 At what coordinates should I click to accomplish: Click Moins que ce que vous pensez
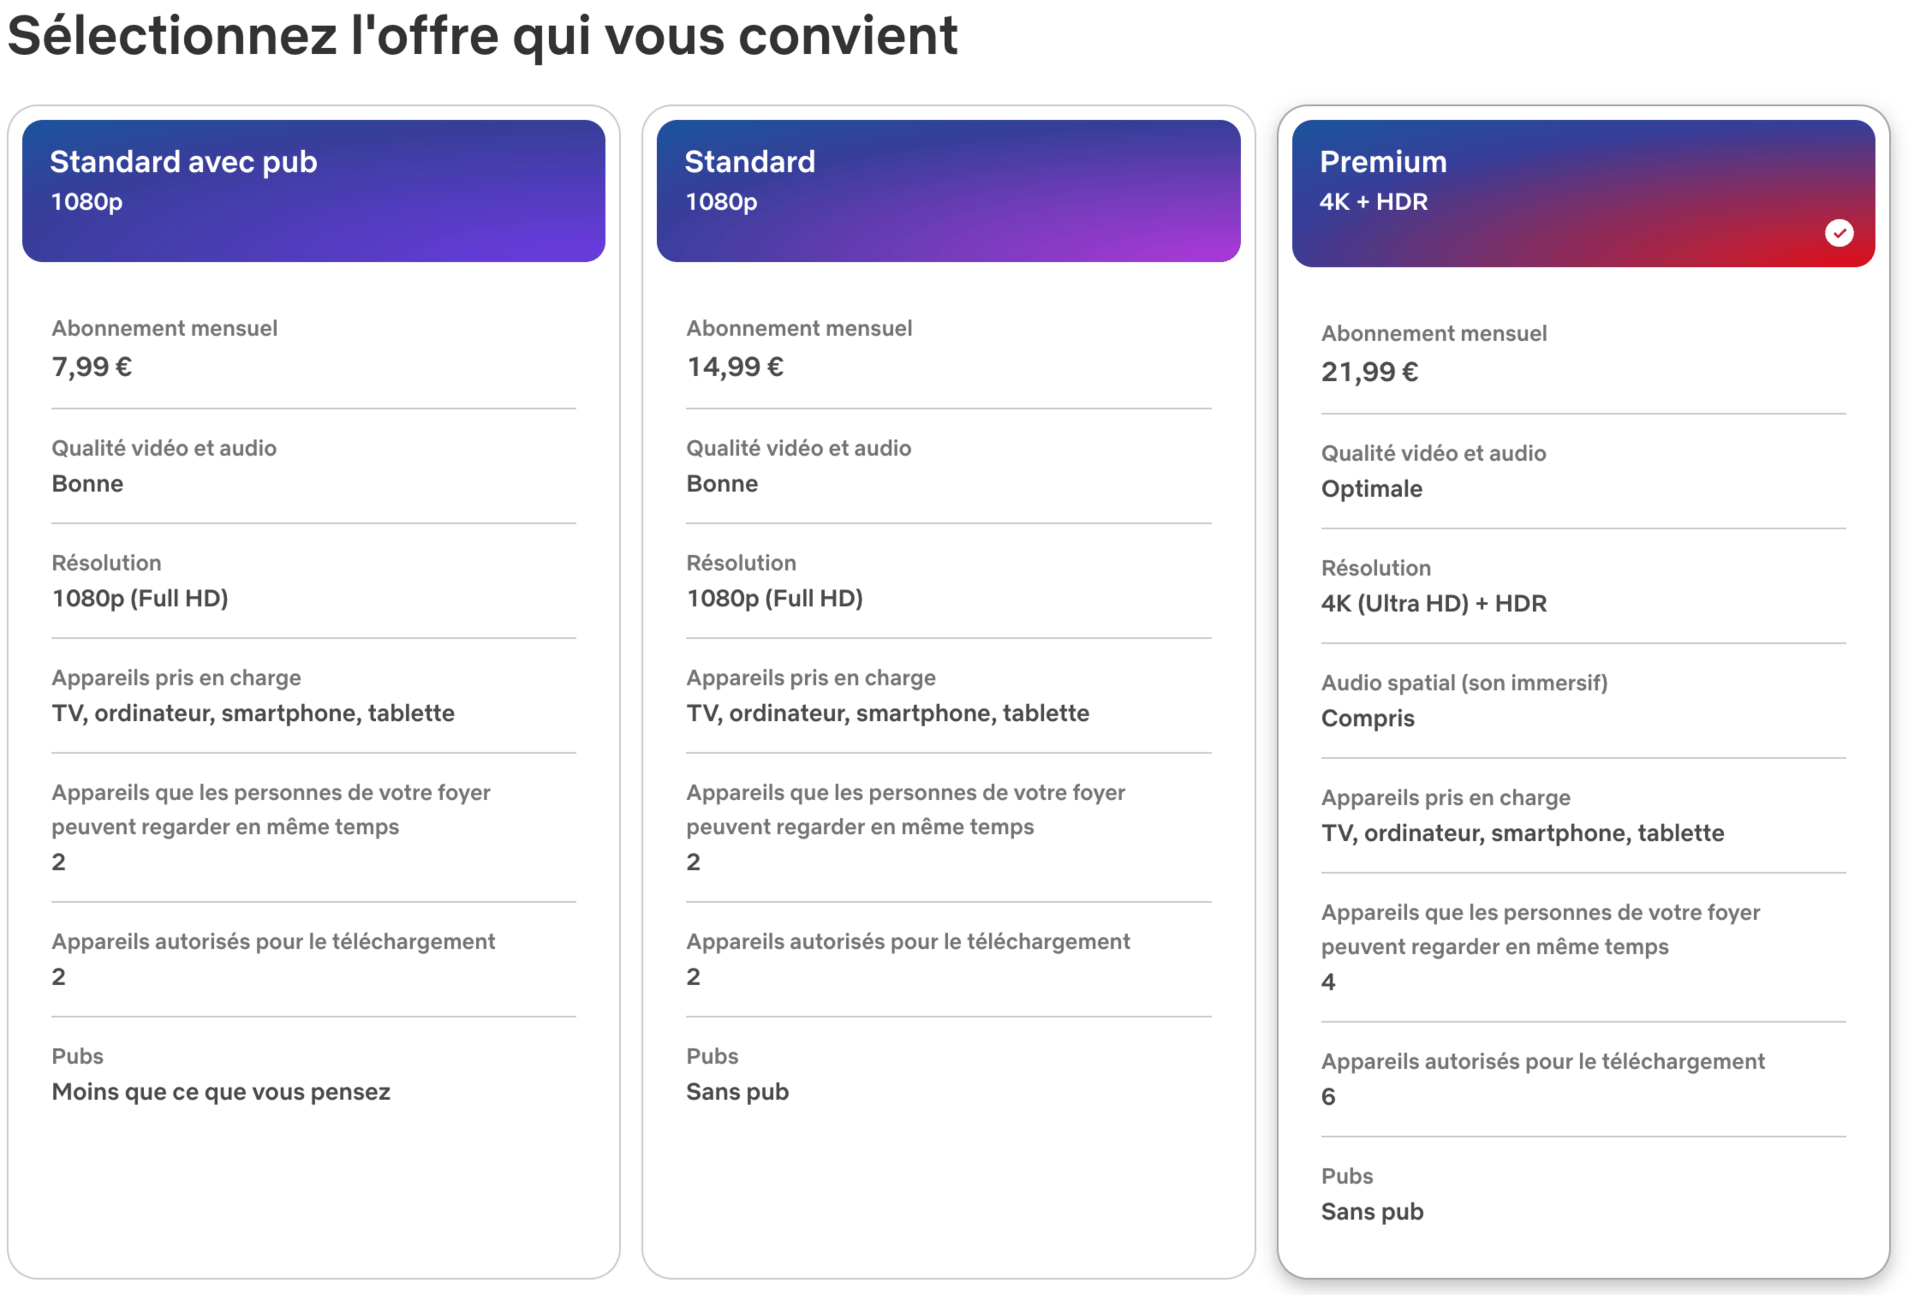[x=221, y=1091]
